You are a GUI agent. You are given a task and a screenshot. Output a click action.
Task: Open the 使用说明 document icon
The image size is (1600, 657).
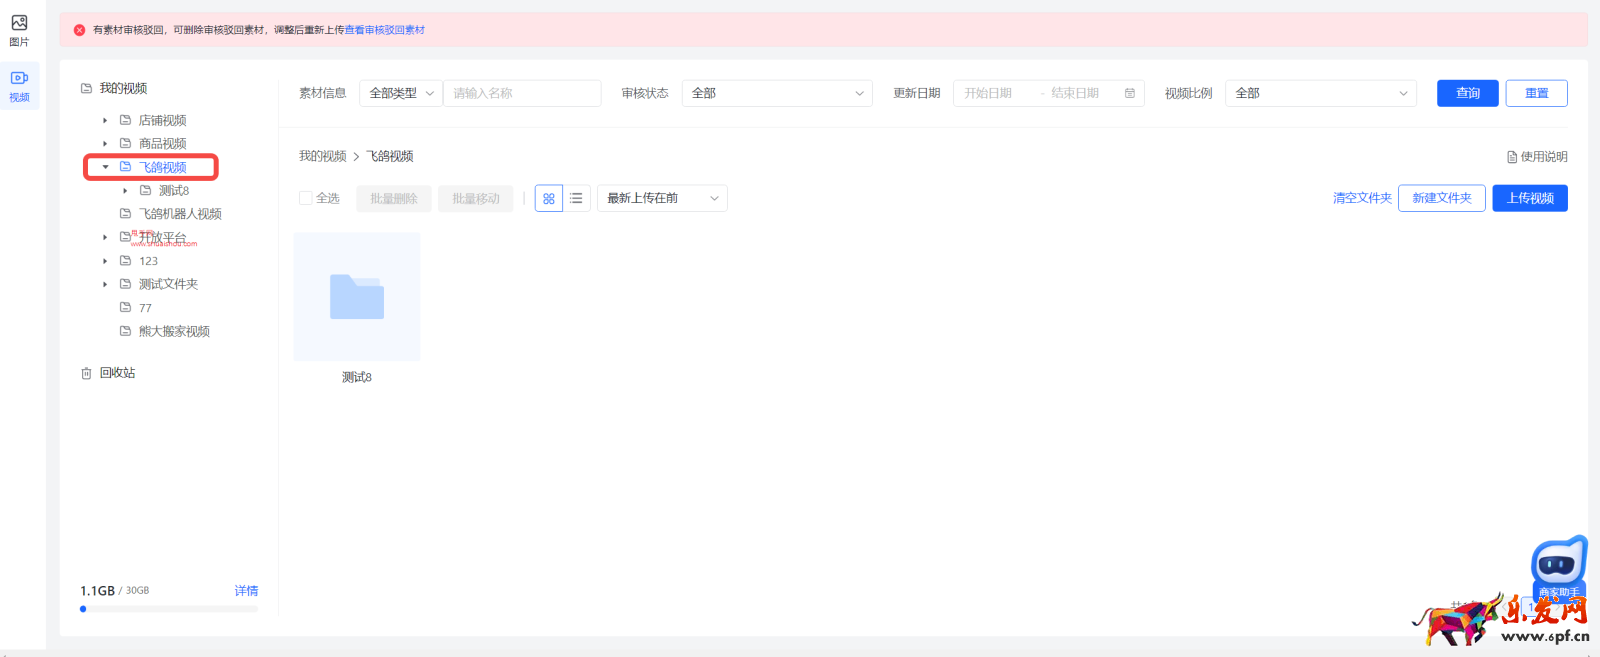point(1512,157)
